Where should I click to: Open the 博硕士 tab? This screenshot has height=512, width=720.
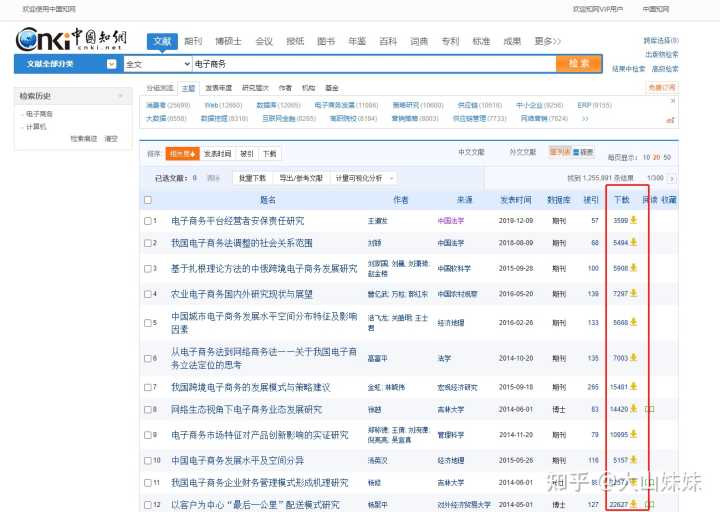tap(229, 41)
